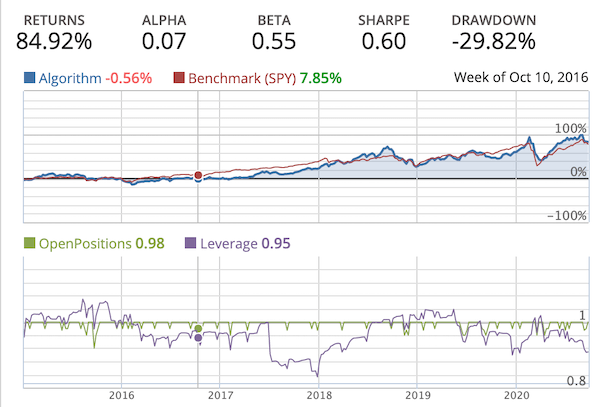The width and height of the screenshot is (600, 407).
Task: Click the purple Leverage data point marker
Action: 198,338
